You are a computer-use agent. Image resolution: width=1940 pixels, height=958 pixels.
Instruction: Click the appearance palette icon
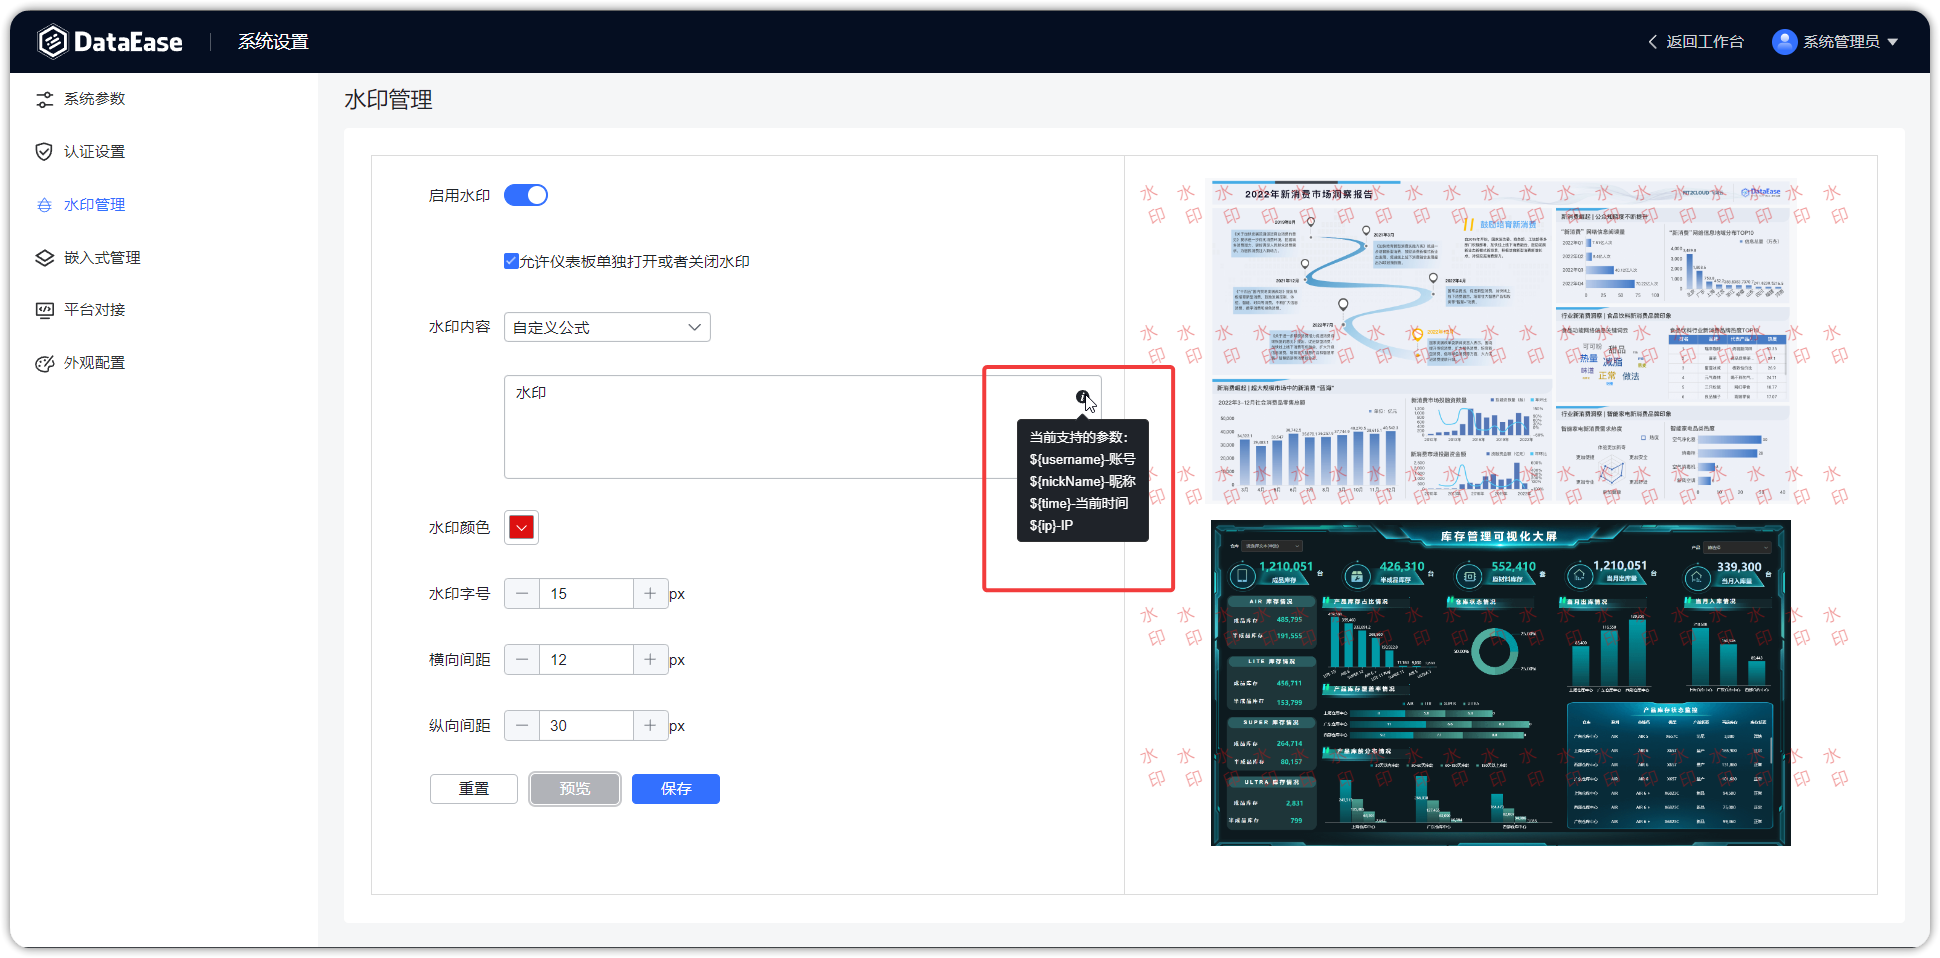[x=44, y=363]
